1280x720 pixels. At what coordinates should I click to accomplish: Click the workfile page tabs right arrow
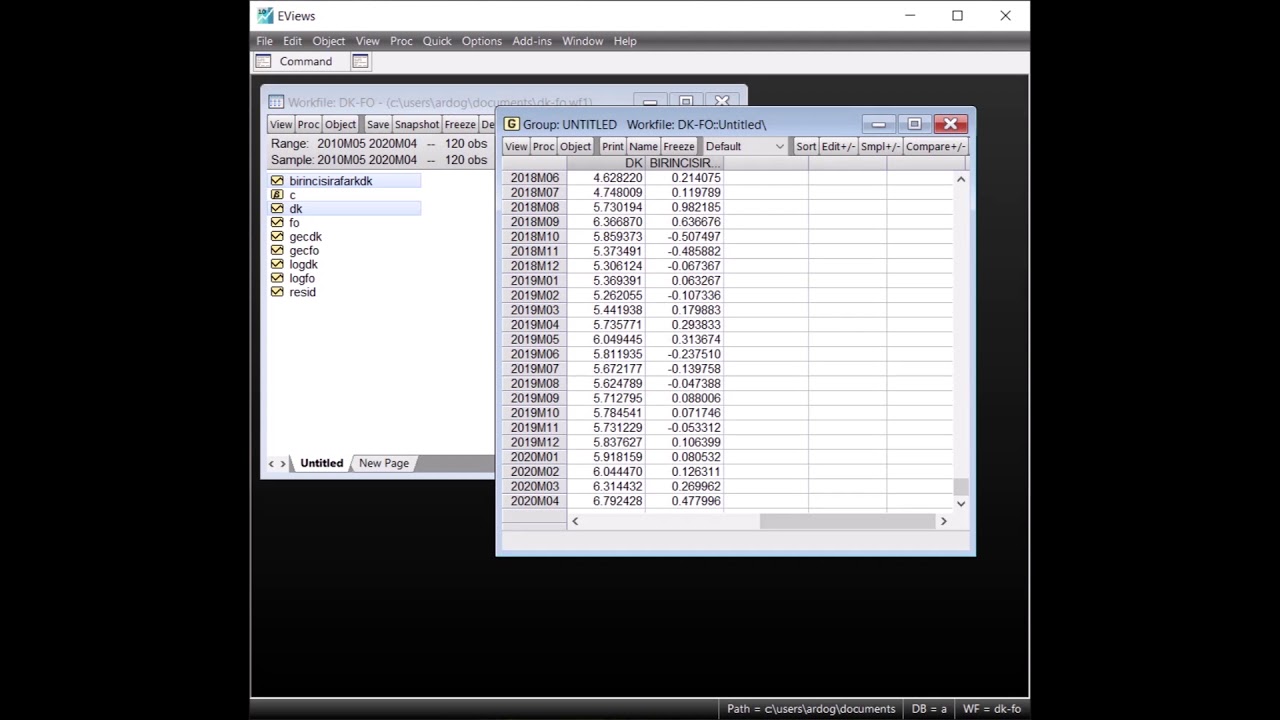click(x=284, y=463)
